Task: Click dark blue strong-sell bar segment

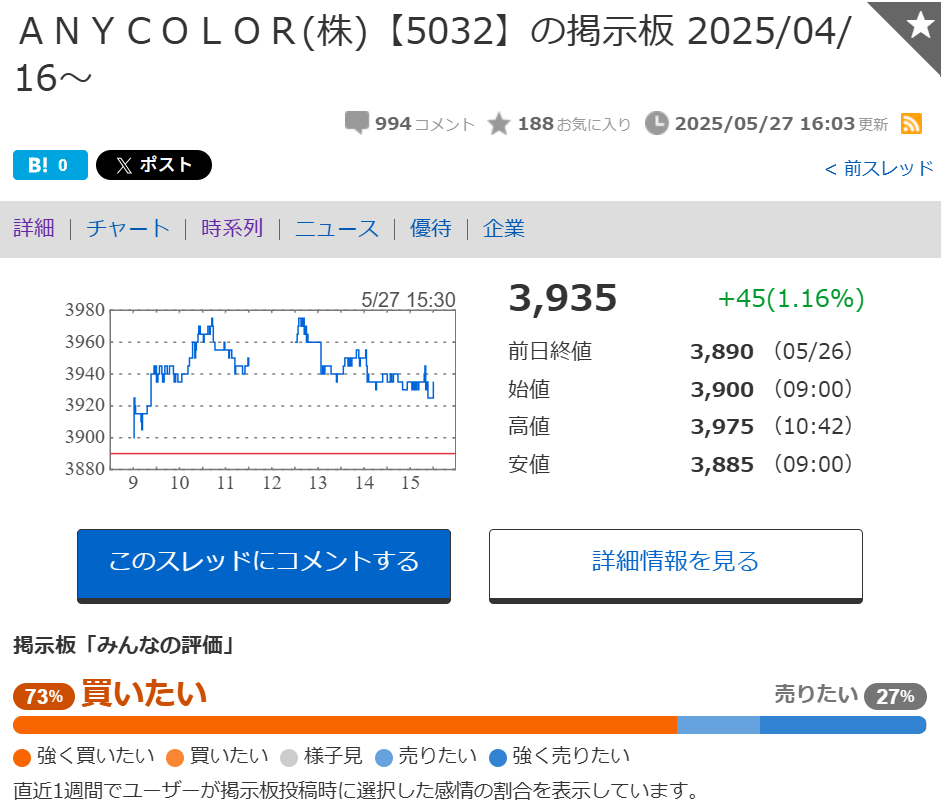Action: [843, 725]
